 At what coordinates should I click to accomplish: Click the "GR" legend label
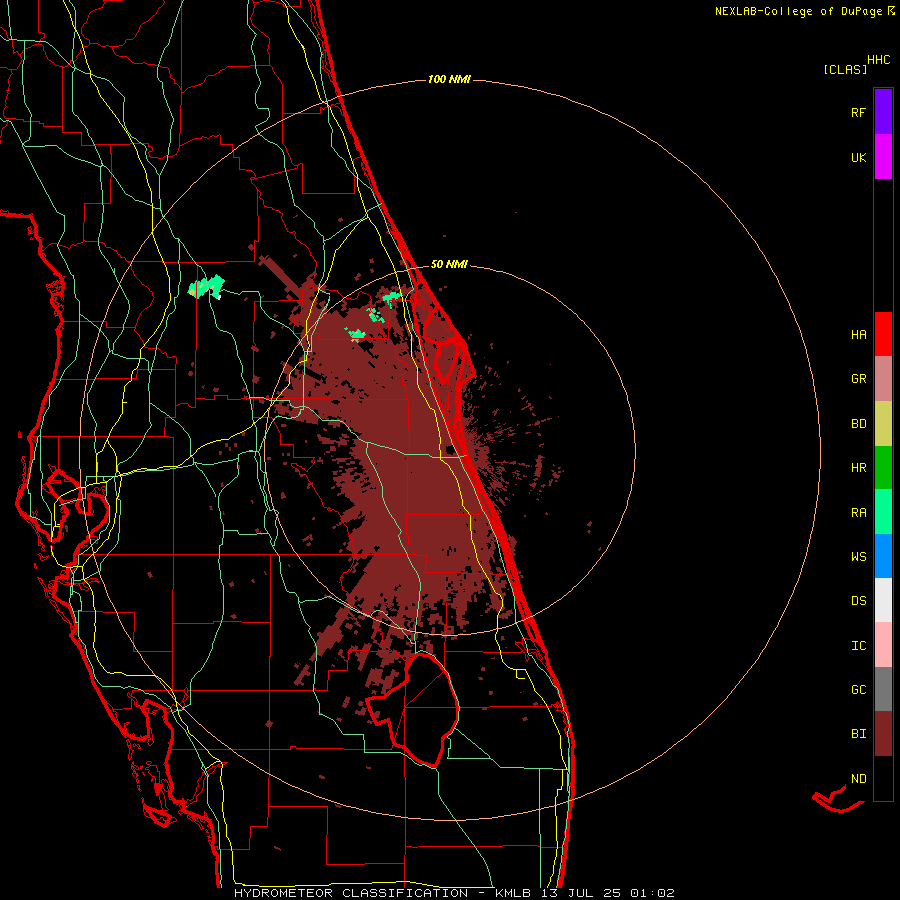click(x=858, y=379)
